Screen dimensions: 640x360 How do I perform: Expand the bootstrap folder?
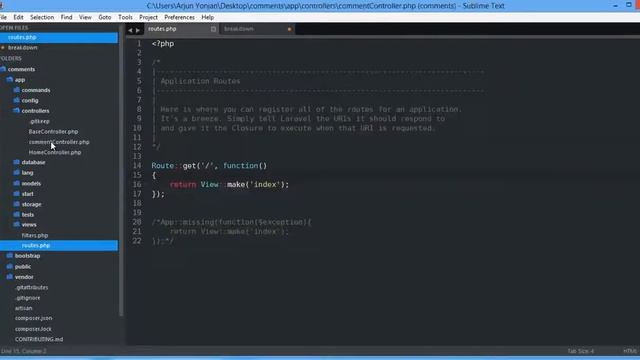(x=27, y=256)
